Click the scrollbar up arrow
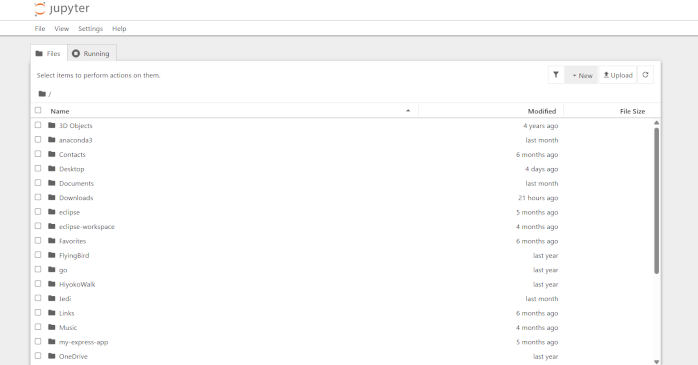Screen dimensions: 698x365 [x=657, y=122]
